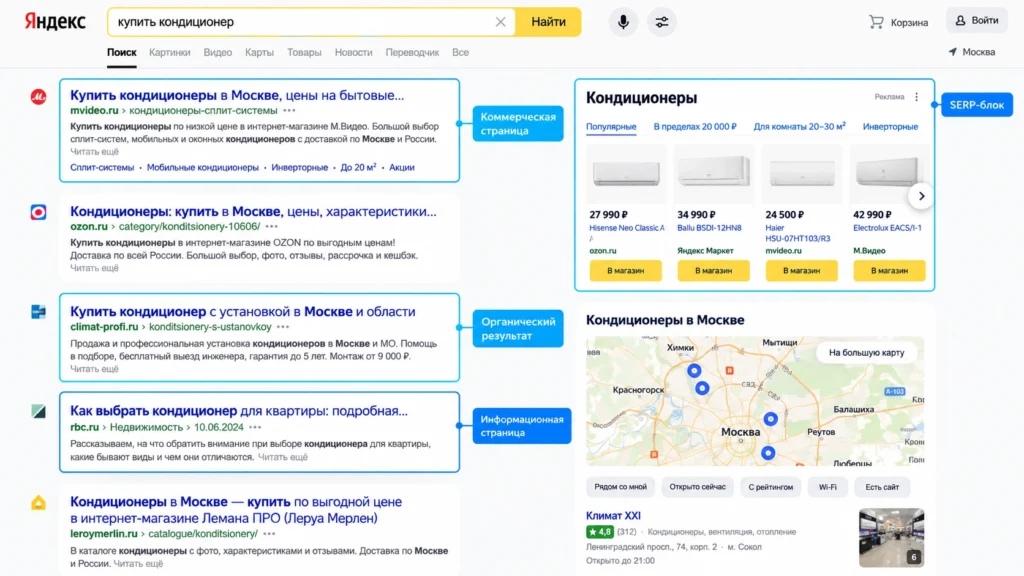
Task: Switch to the Товары tab
Action: tap(304, 52)
